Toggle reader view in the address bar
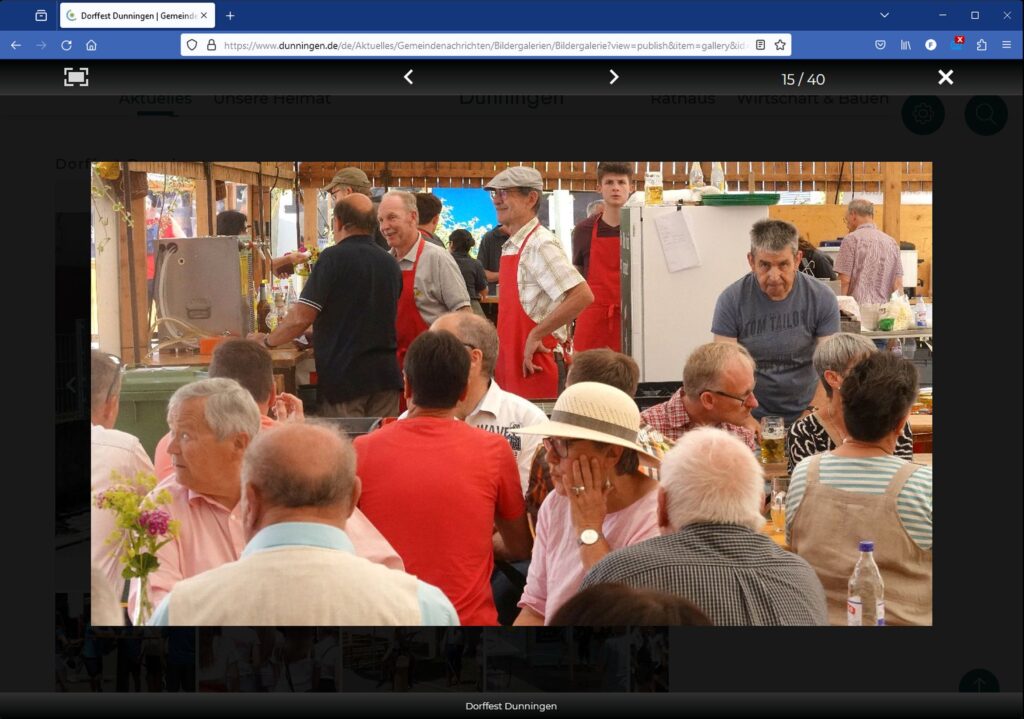Viewport: 1024px width, 719px height. pos(760,45)
